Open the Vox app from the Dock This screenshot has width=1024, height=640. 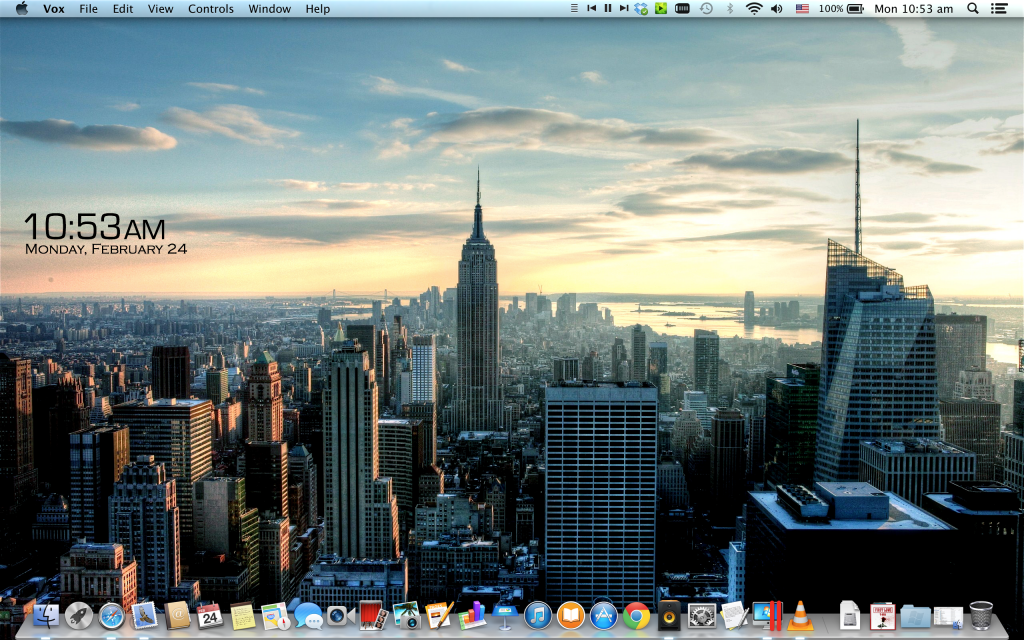[669, 615]
